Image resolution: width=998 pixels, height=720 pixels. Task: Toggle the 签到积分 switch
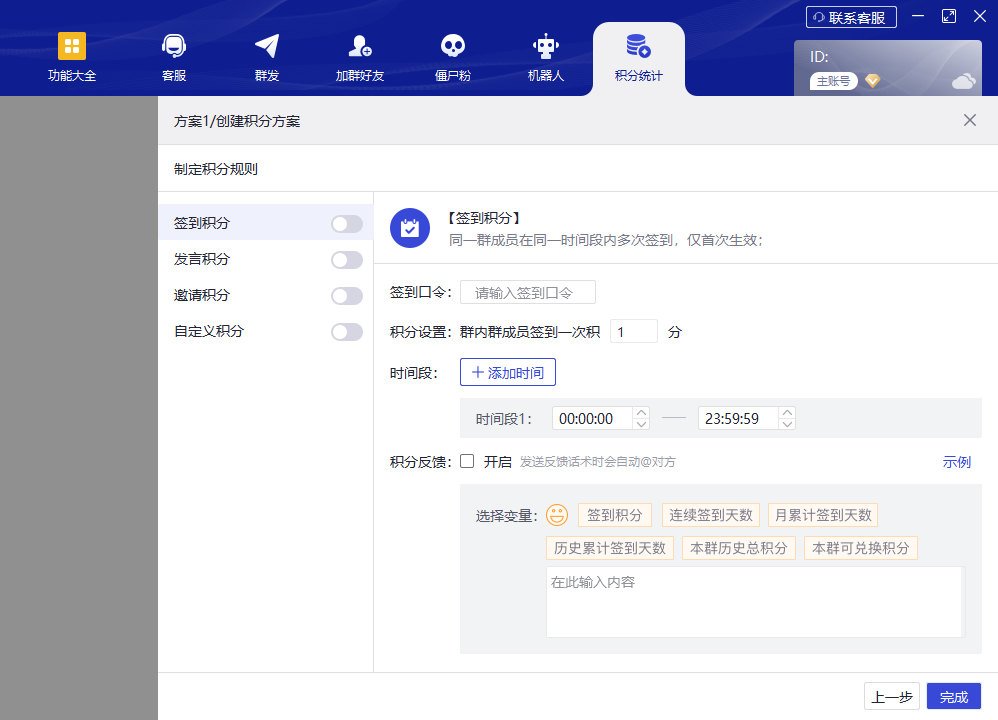(347, 223)
